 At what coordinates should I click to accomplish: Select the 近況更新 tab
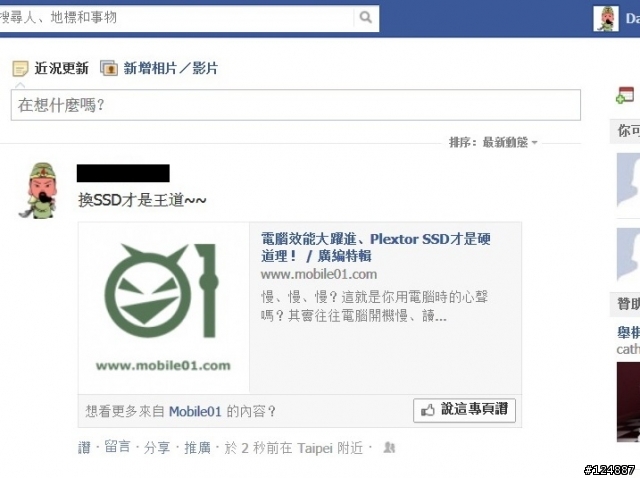click(61, 68)
